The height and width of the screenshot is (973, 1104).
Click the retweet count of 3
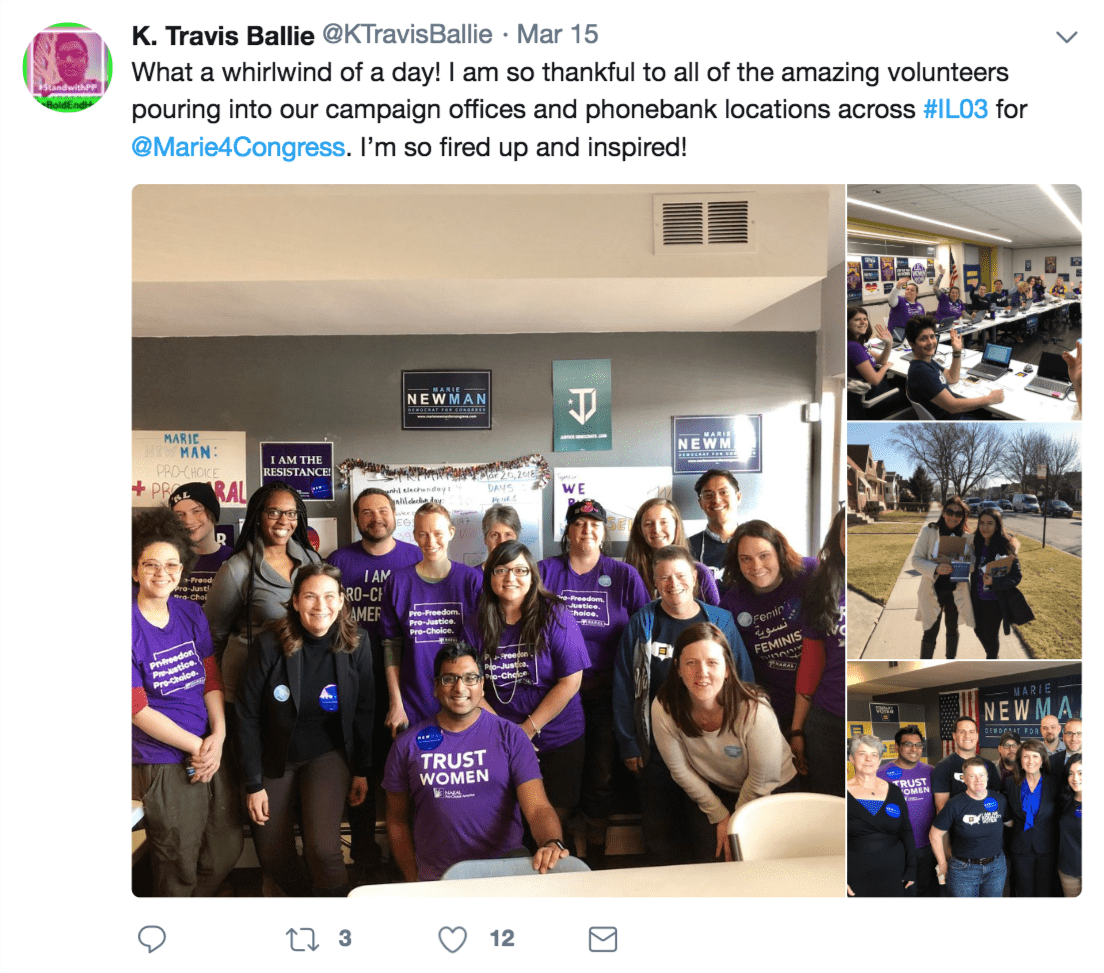pos(344,939)
